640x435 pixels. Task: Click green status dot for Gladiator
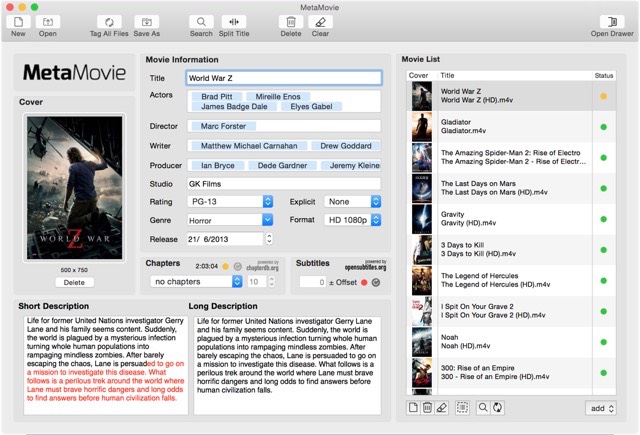pyautogui.click(x=604, y=127)
